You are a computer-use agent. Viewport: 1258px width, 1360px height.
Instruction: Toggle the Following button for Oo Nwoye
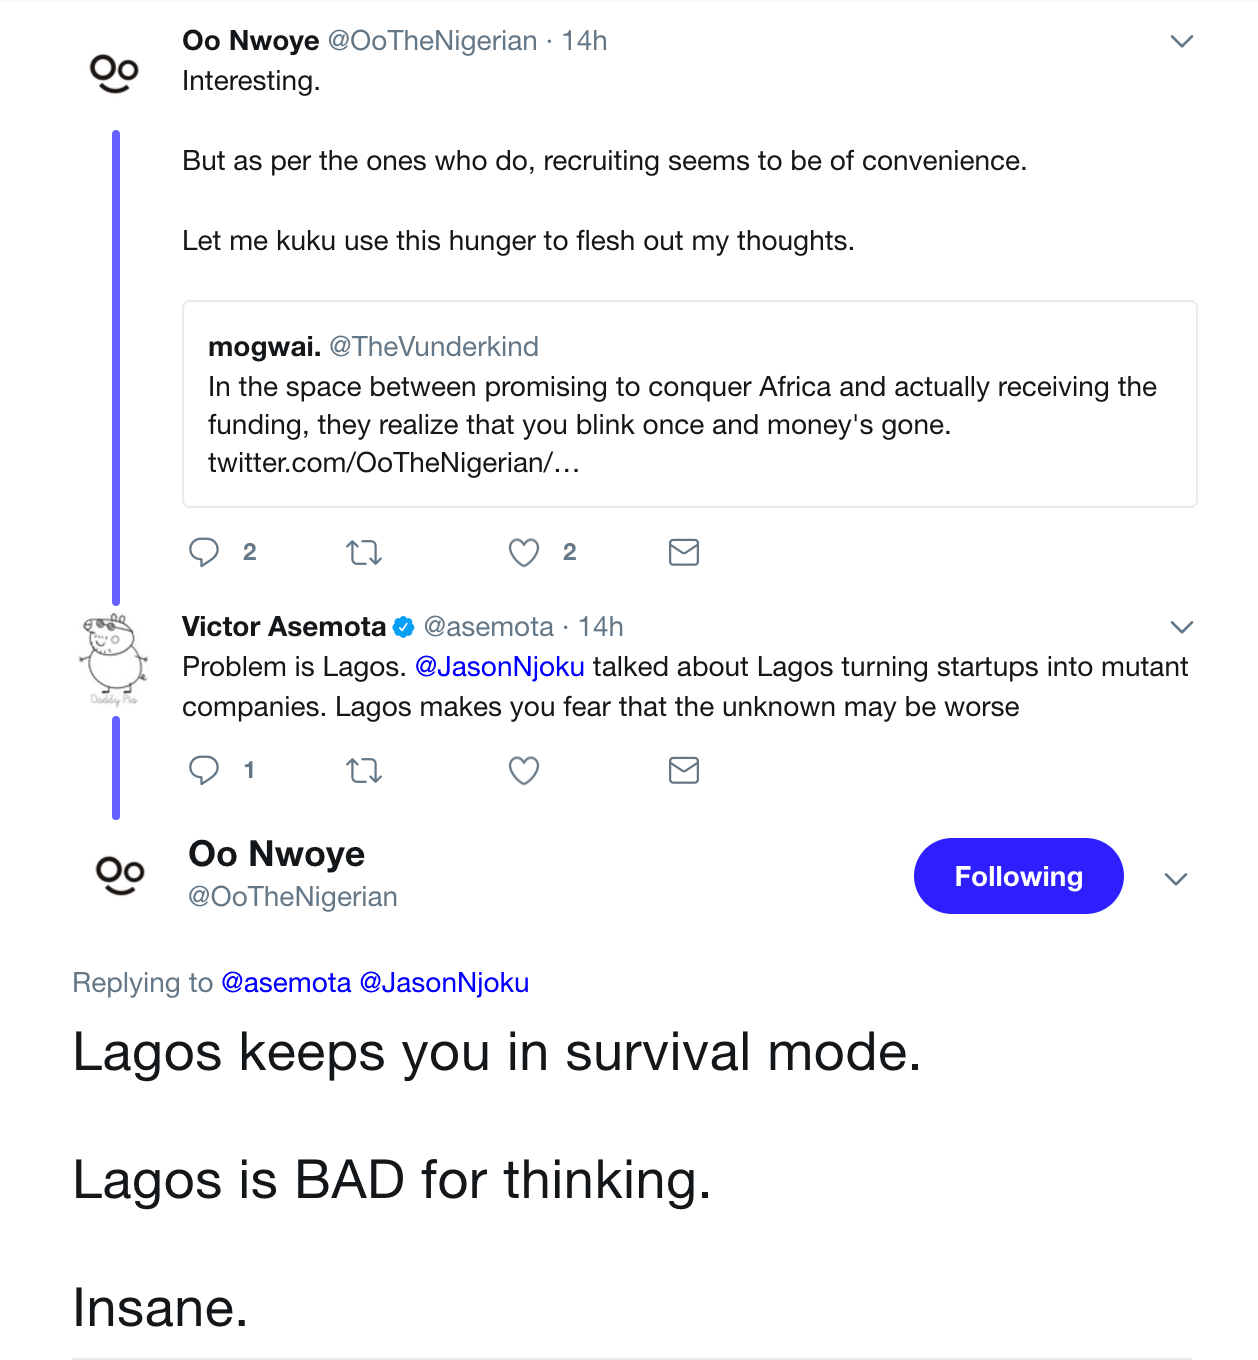click(x=1018, y=876)
